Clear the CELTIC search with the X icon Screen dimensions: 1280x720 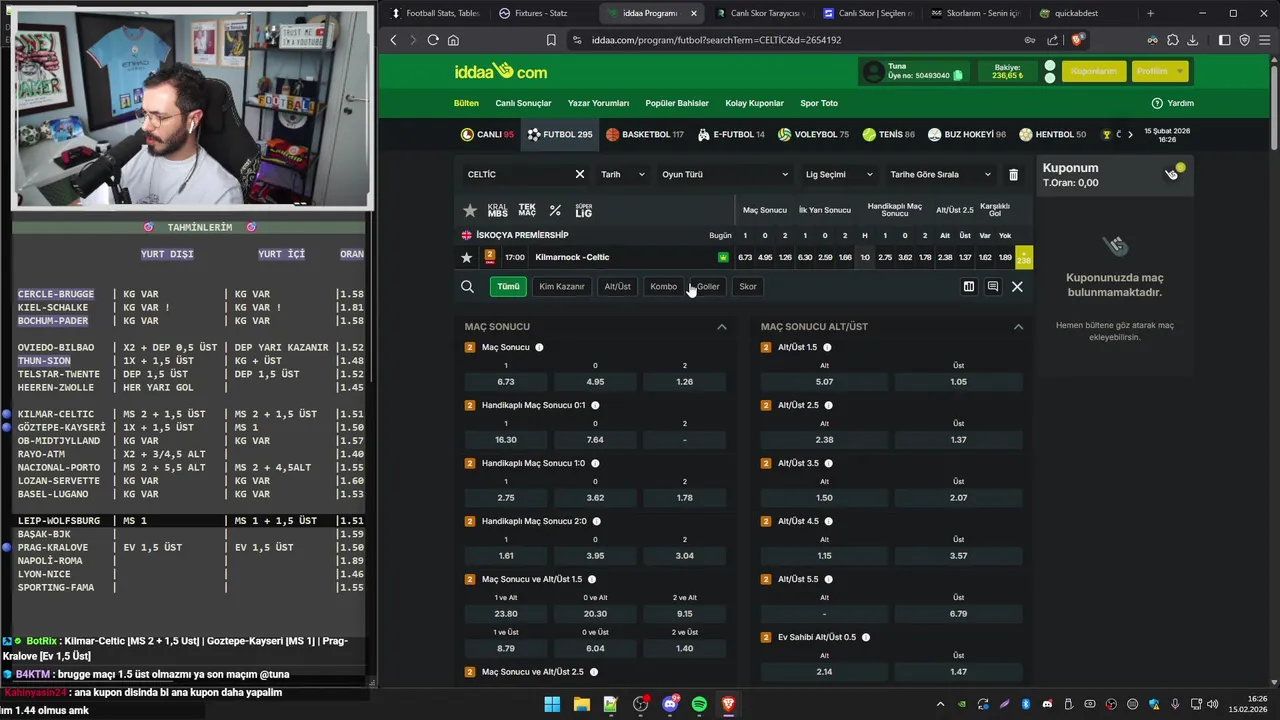tap(580, 174)
